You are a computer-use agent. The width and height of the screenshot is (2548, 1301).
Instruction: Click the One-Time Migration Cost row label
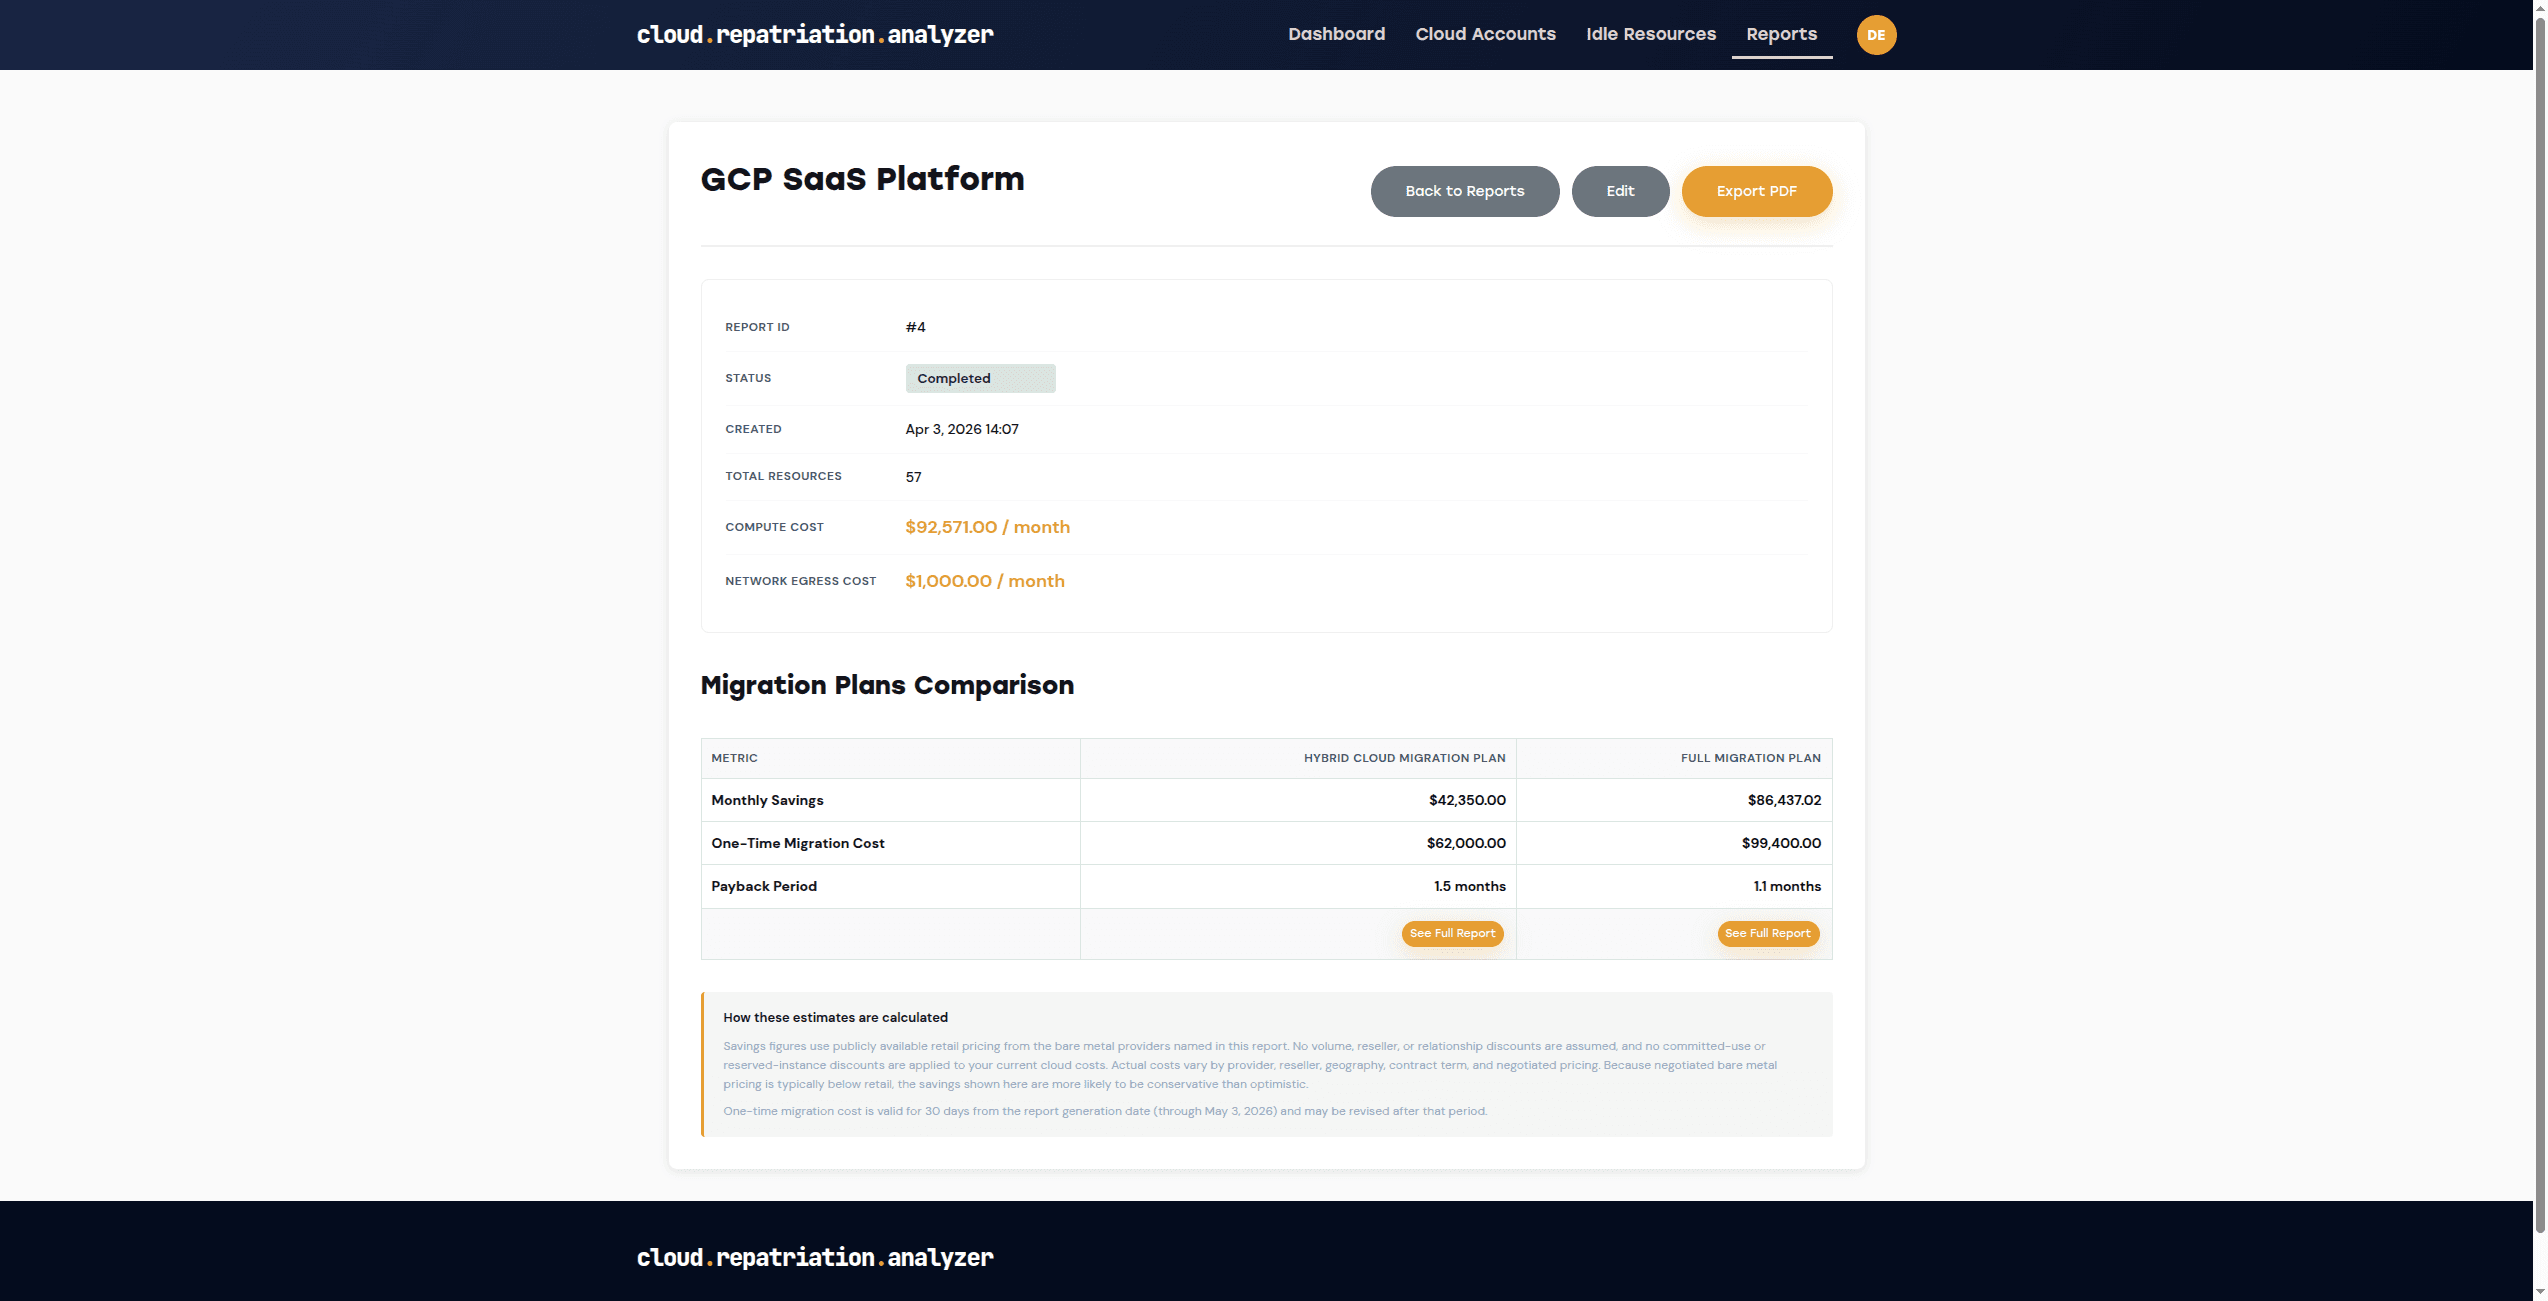pos(797,843)
